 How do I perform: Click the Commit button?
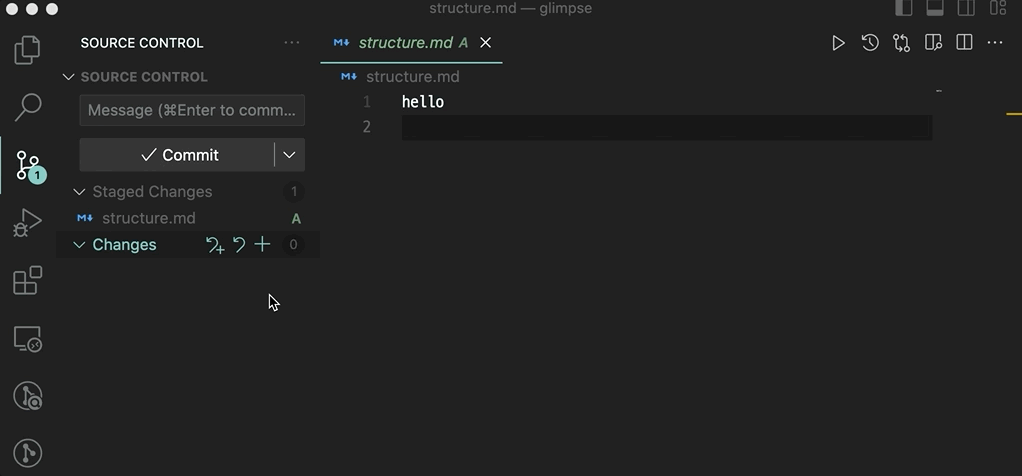point(178,155)
